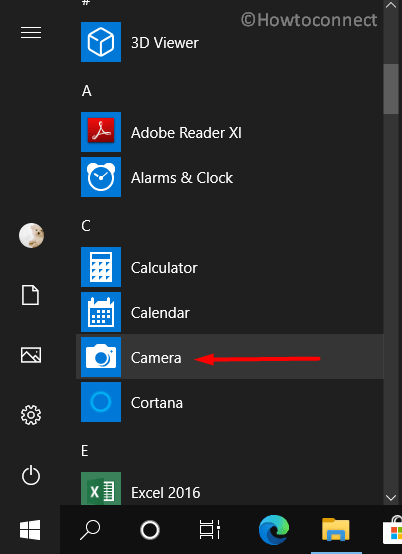The width and height of the screenshot is (402, 554).
Task: Click the 'Calendar' label
Action: [x=160, y=313]
